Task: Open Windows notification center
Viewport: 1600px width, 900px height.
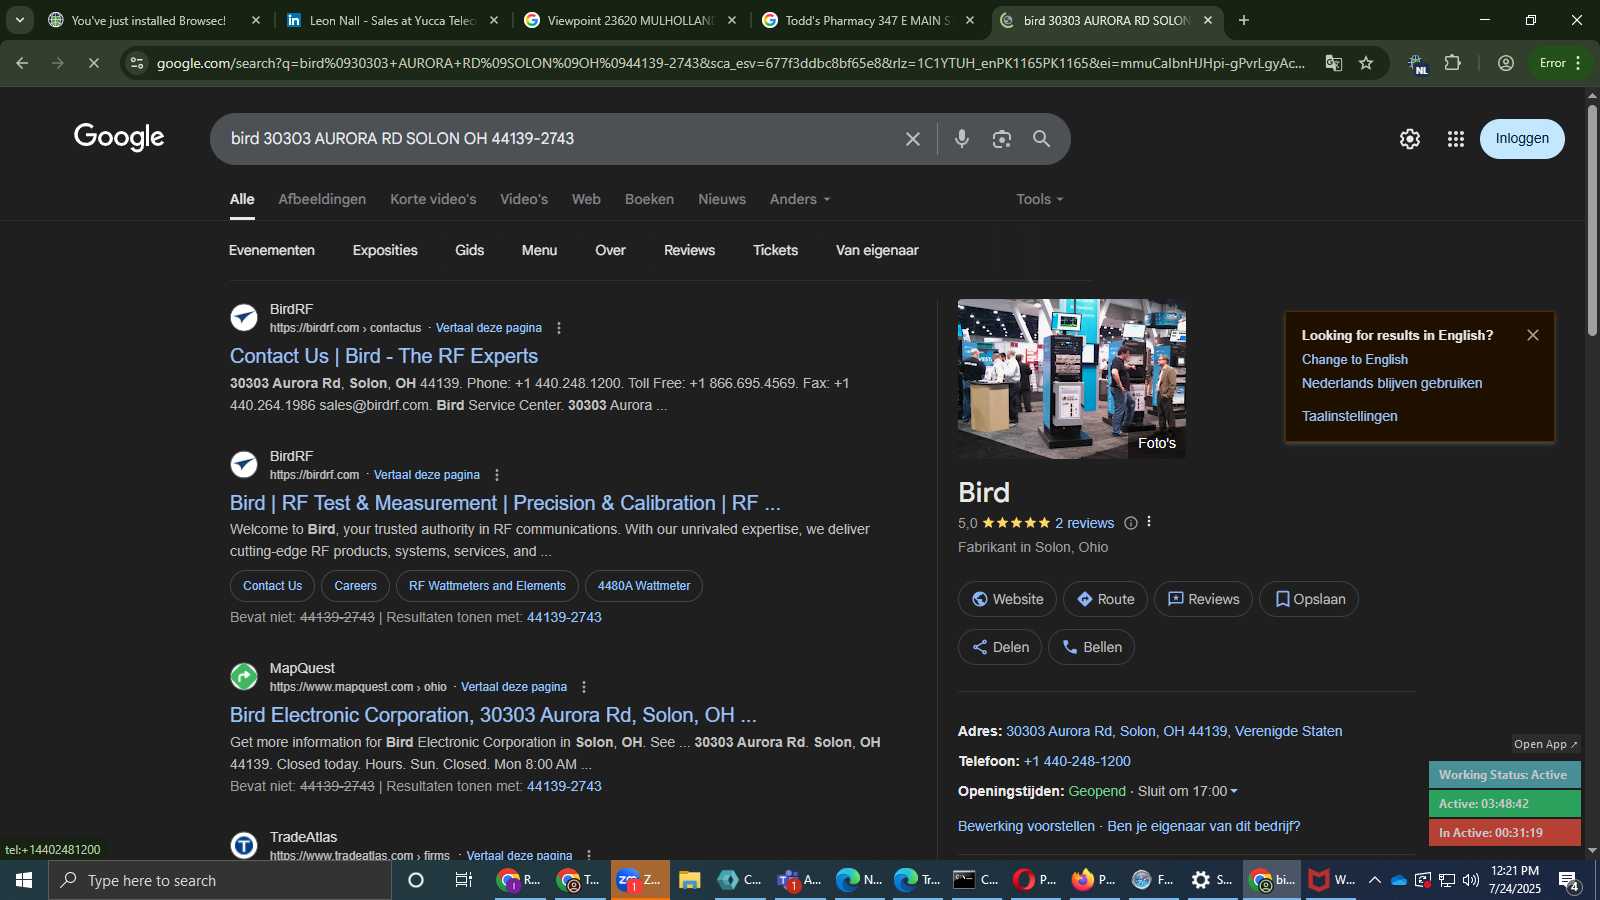Action: tap(1569, 880)
